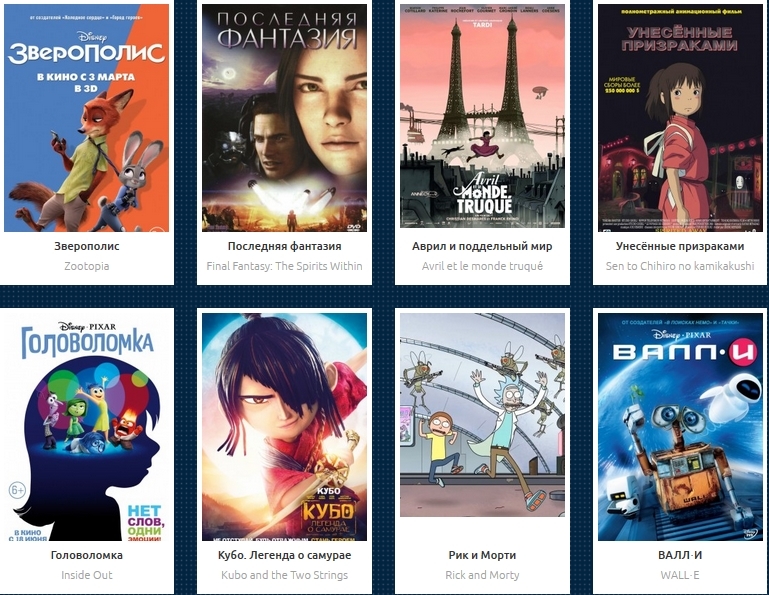This screenshot has height=595, width=769.
Task: Click Кубо. Легенда о самурае title
Action: point(284,555)
